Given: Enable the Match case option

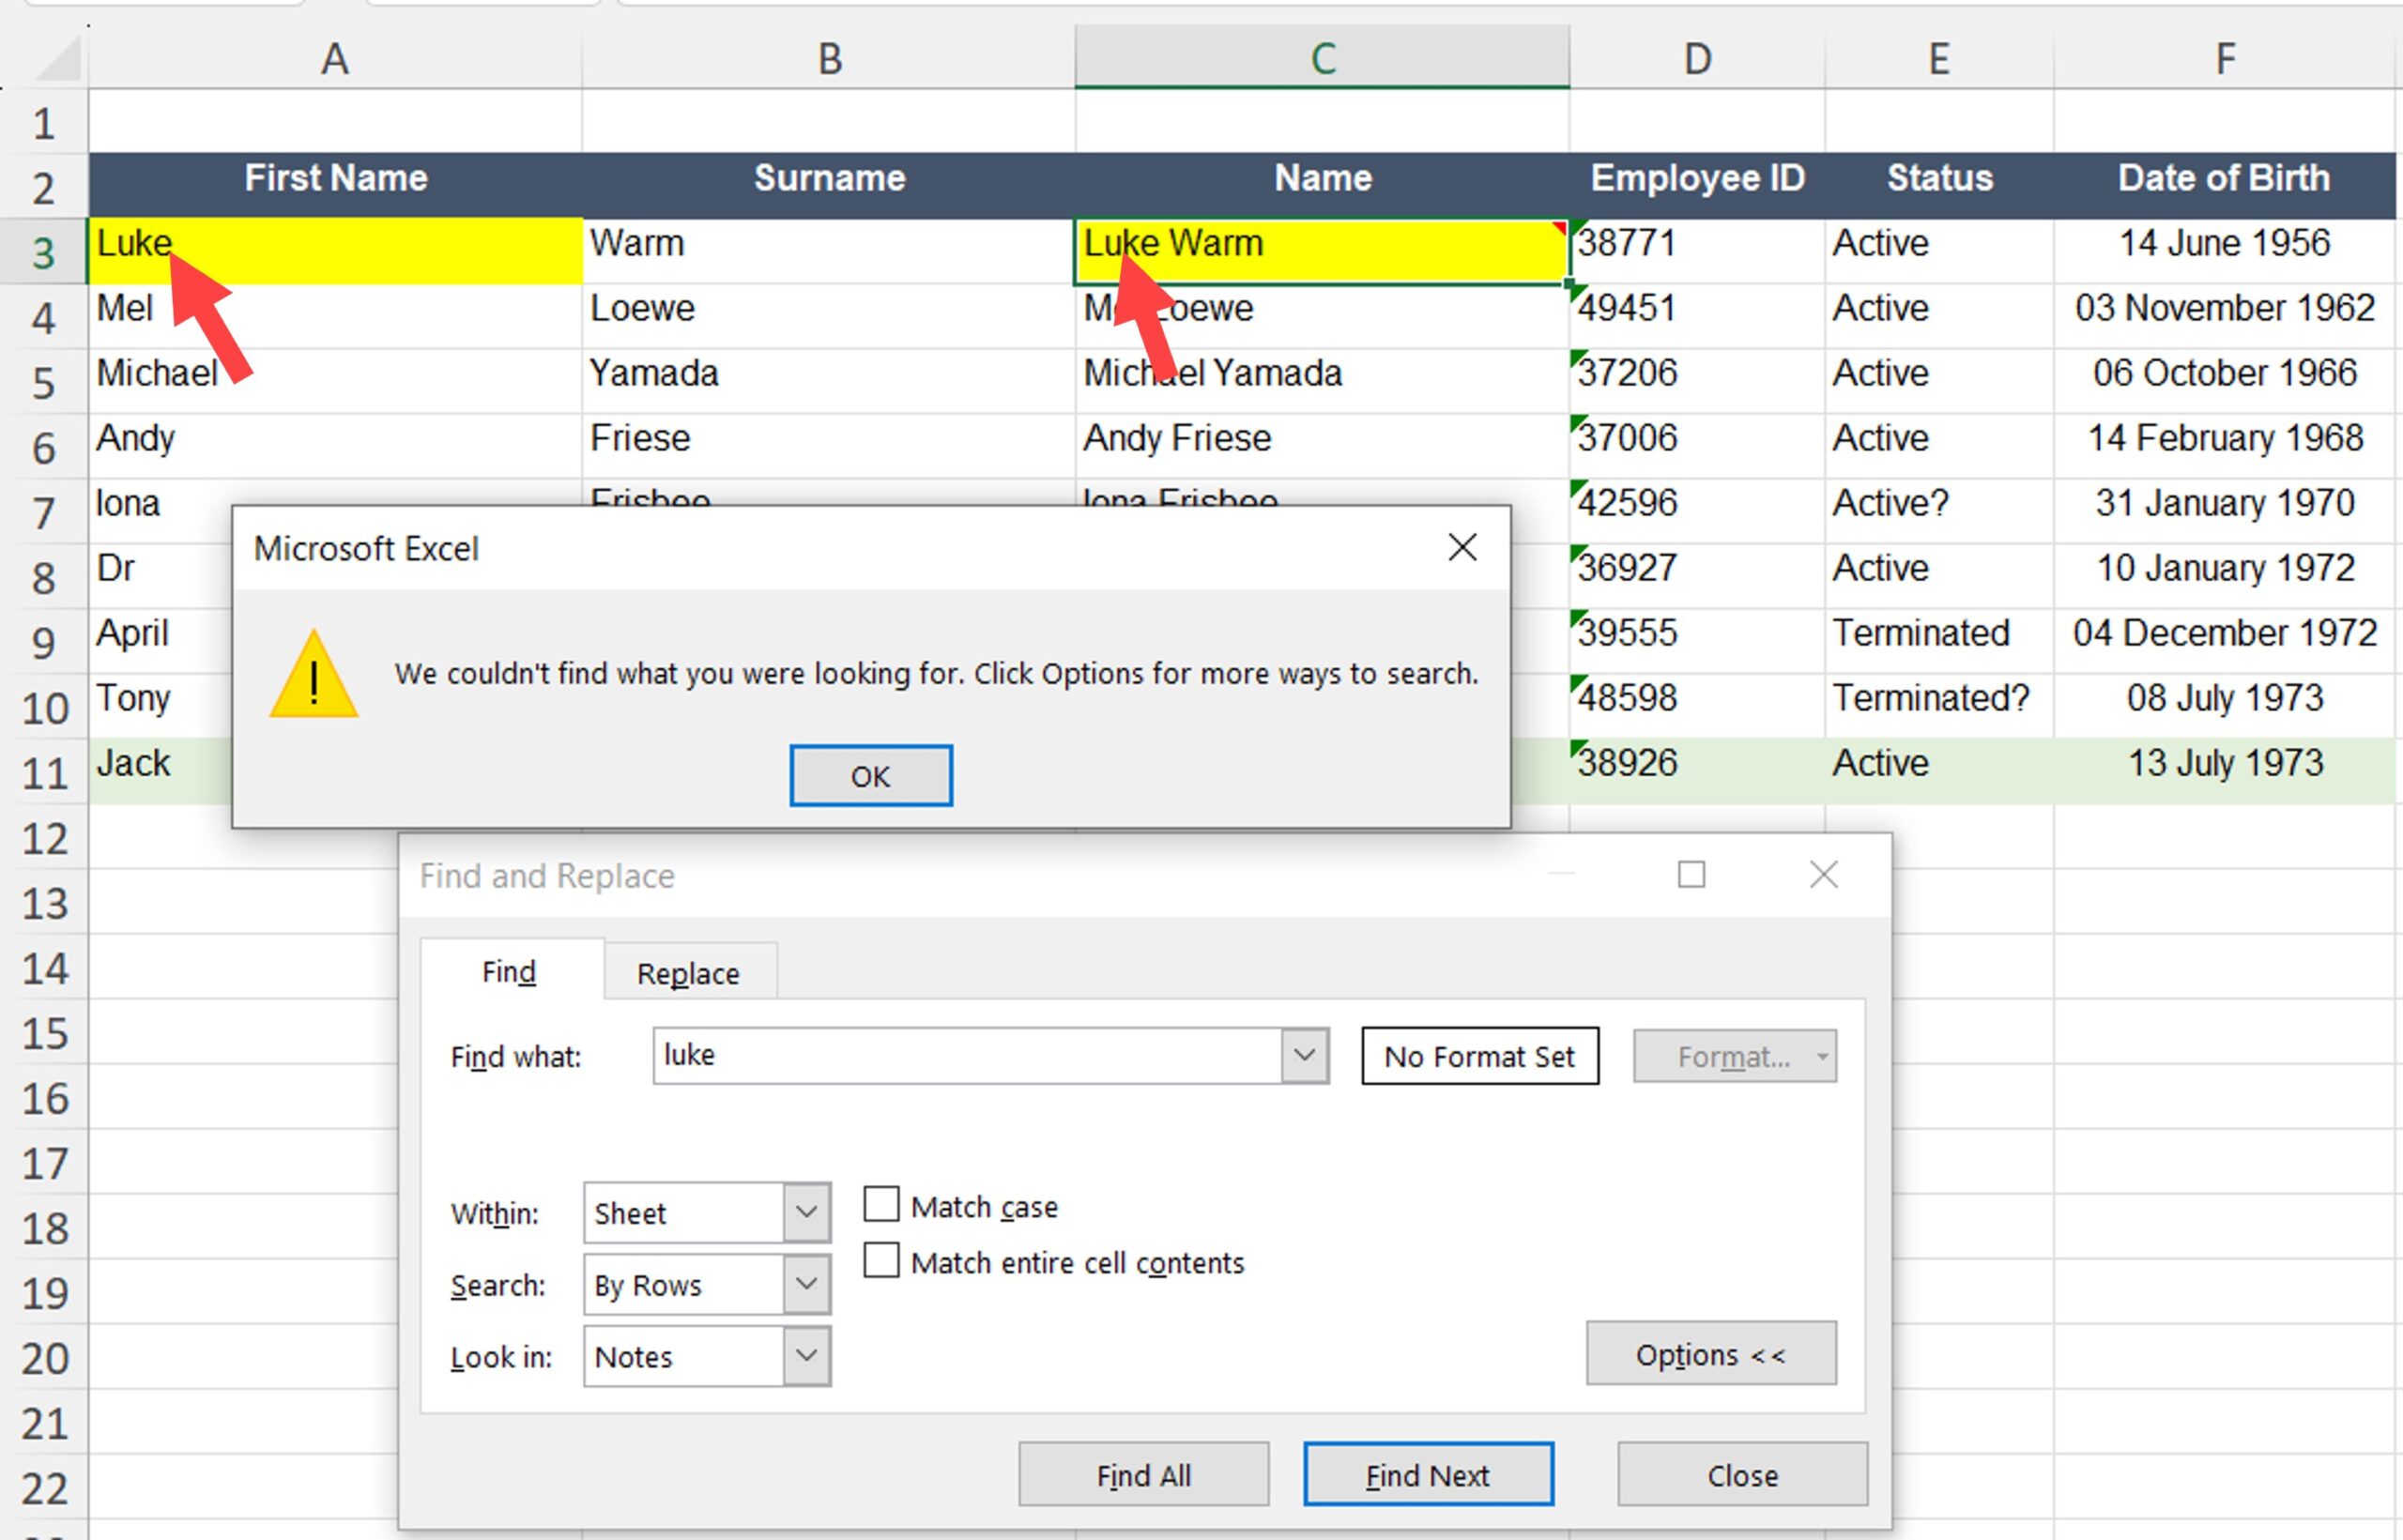Looking at the screenshot, I should click(x=881, y=1204).
